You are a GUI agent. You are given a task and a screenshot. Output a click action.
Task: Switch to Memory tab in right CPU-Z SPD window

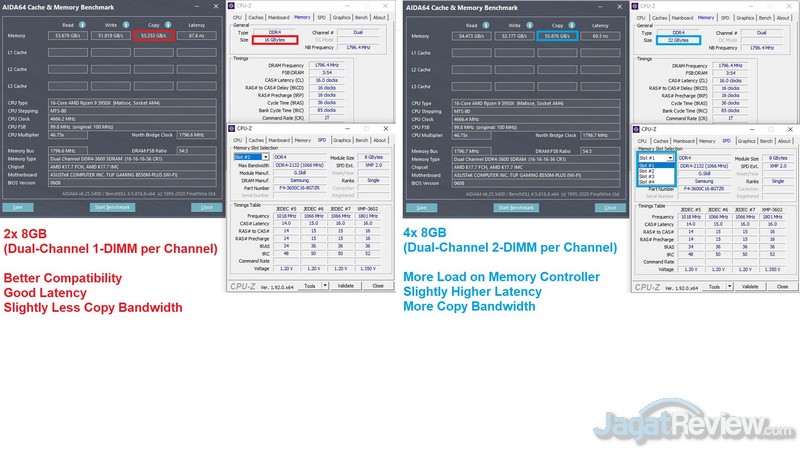[707, 141]
